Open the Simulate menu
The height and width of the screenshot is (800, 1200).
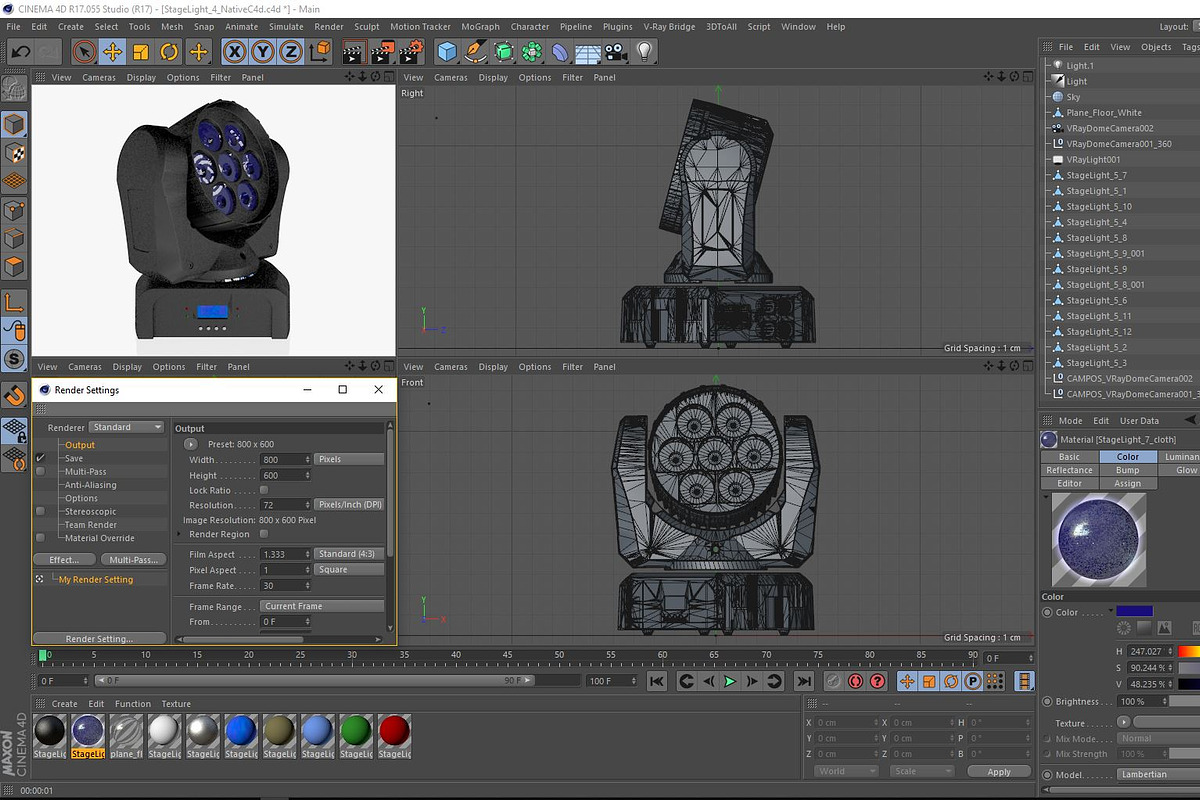tap(286, 27)
